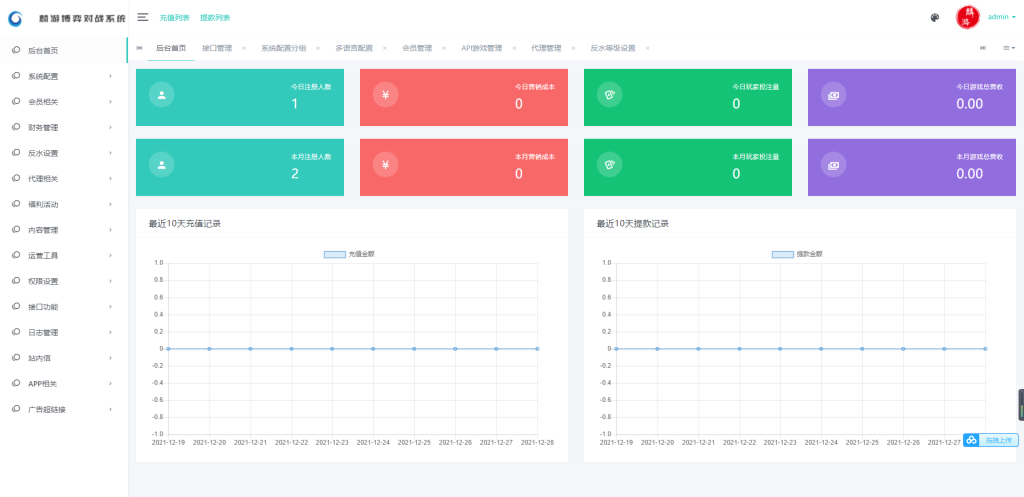Viewport: 1024px width, 497px height.
Task: Switch to the 接口管理 tab
Action: pyautogui.click(x=216, y=48)
